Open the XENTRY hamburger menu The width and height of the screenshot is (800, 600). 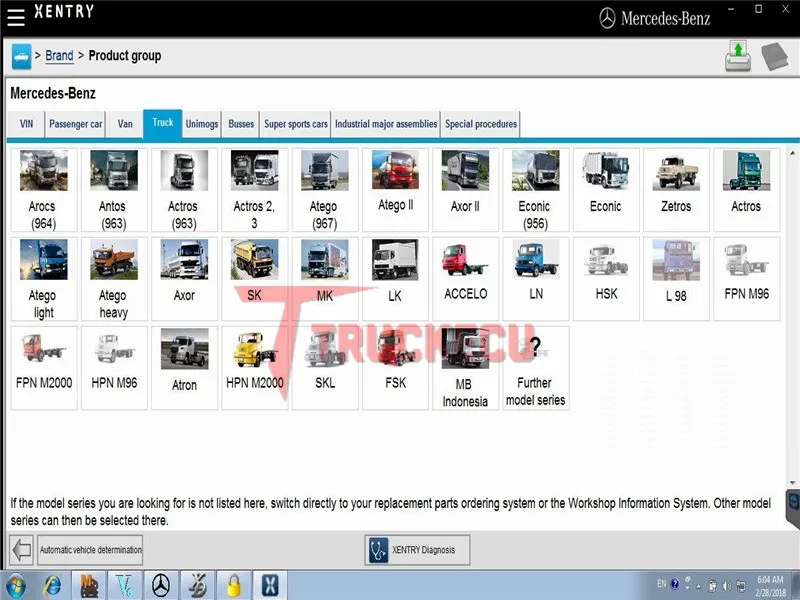(15, 16)
